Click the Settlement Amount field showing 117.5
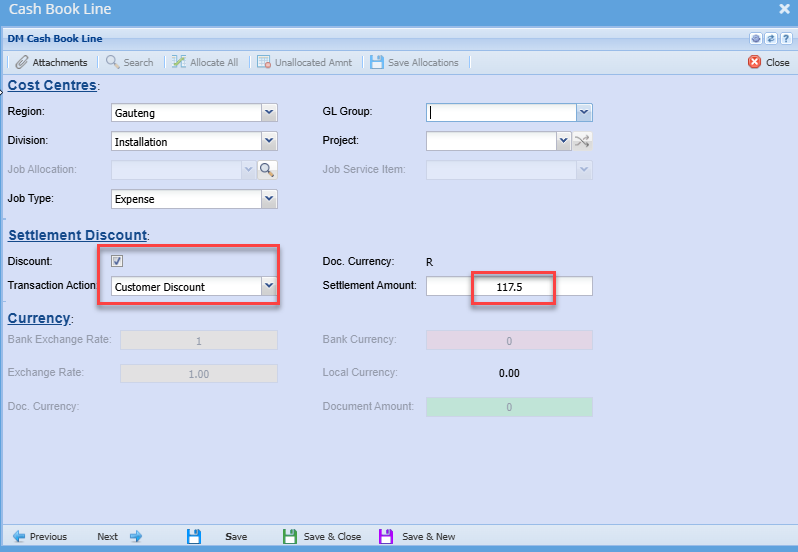Screen dimensions: 798x552 [509, 286]
